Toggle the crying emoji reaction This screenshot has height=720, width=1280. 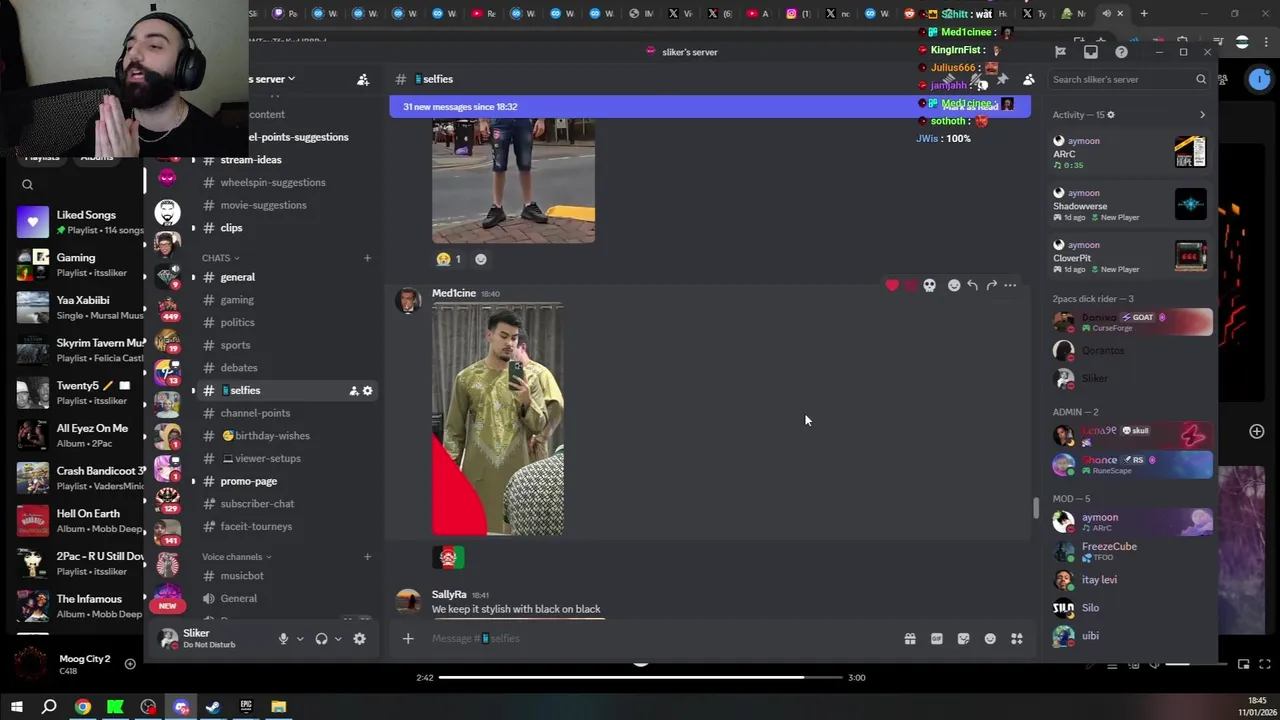pos(449,259)
